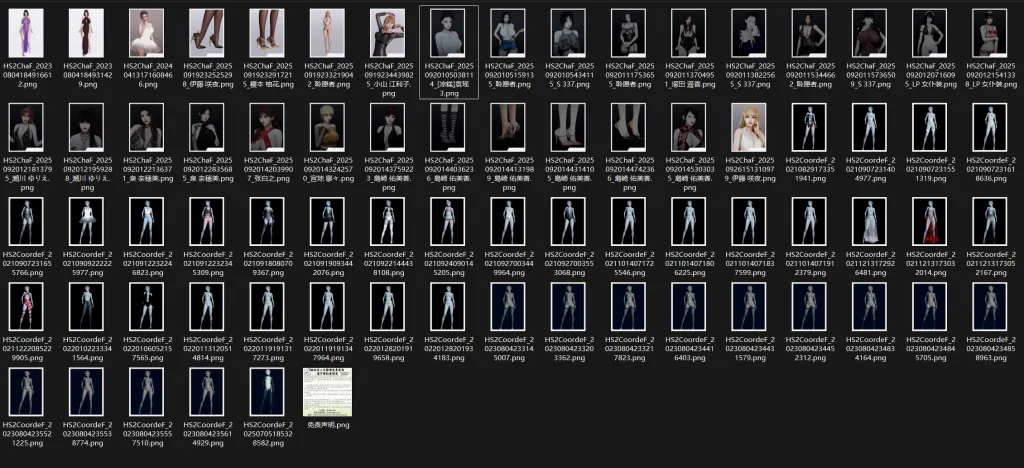Click file name HS2CoordeF_20210924090145205.png
Screen dimensions: 1024x468
point(448,263)
